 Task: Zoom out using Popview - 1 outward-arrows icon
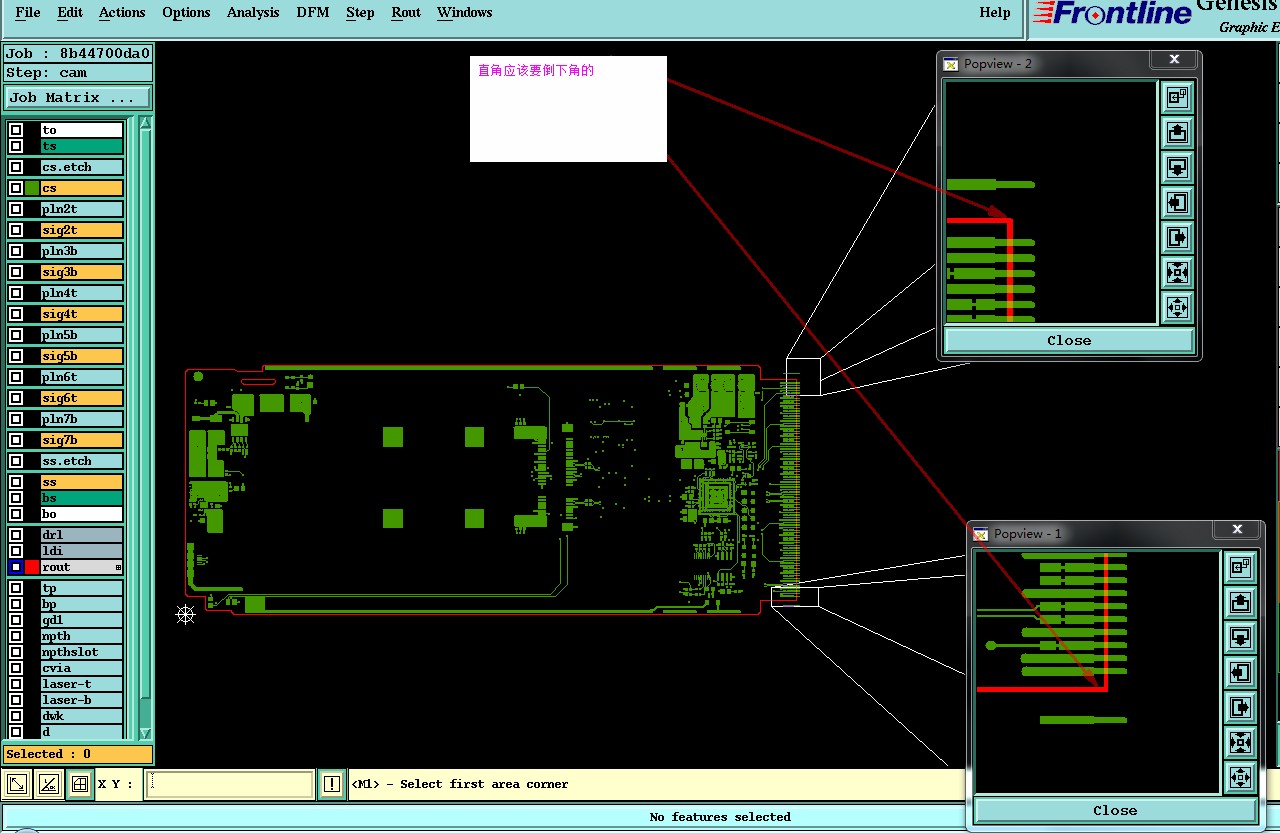pos(1240,777)
